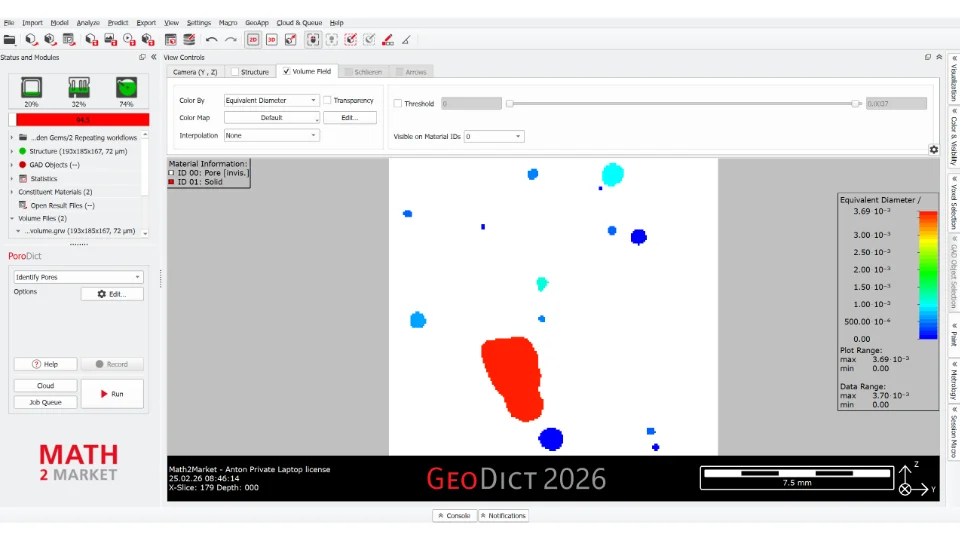960x540 pixels.
Task: Click the redo arrow icon
Action: click(x=231, y=40)
